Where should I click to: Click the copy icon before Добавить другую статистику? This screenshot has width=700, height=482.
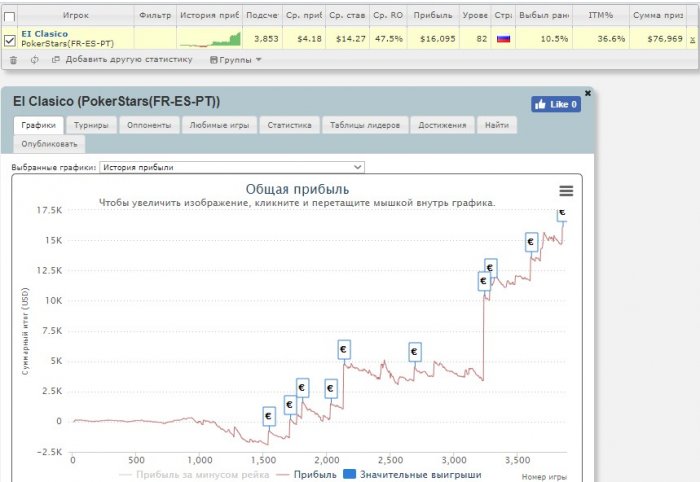[56, 59]
